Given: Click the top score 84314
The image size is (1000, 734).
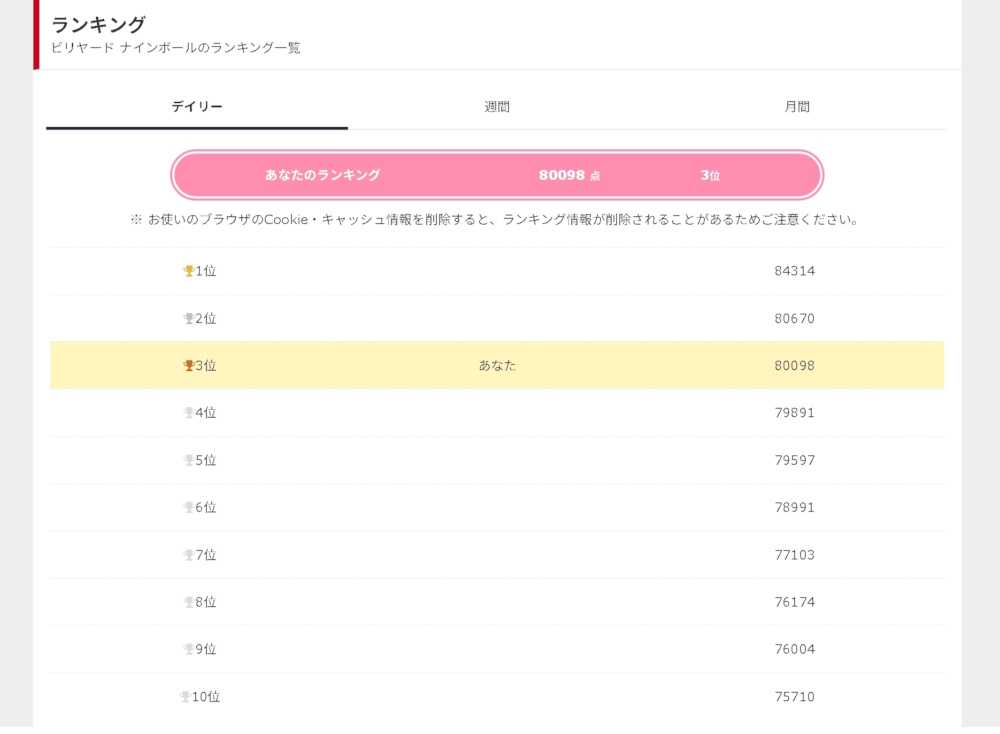Looking at the screenshot, I should 795,271.
